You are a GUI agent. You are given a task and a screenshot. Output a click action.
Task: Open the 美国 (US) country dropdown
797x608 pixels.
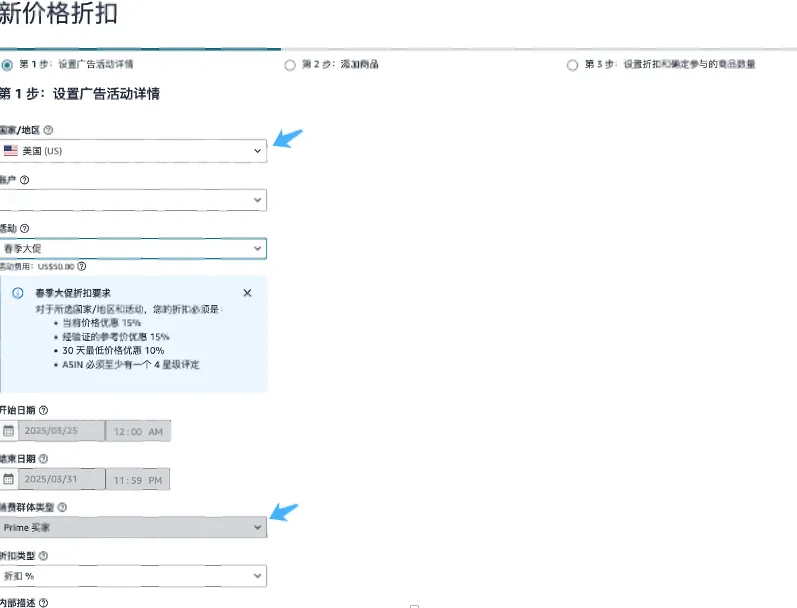(x=133, y=151)
